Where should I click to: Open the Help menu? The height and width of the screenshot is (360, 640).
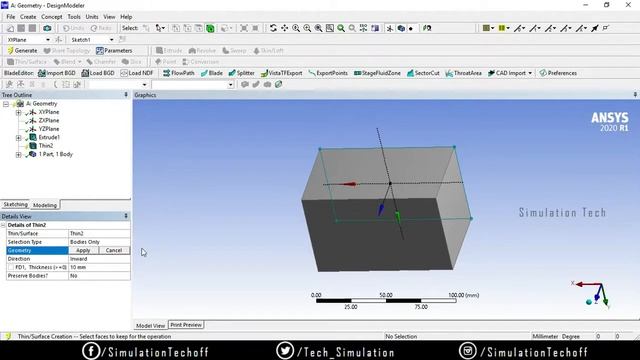click(126, 17)
